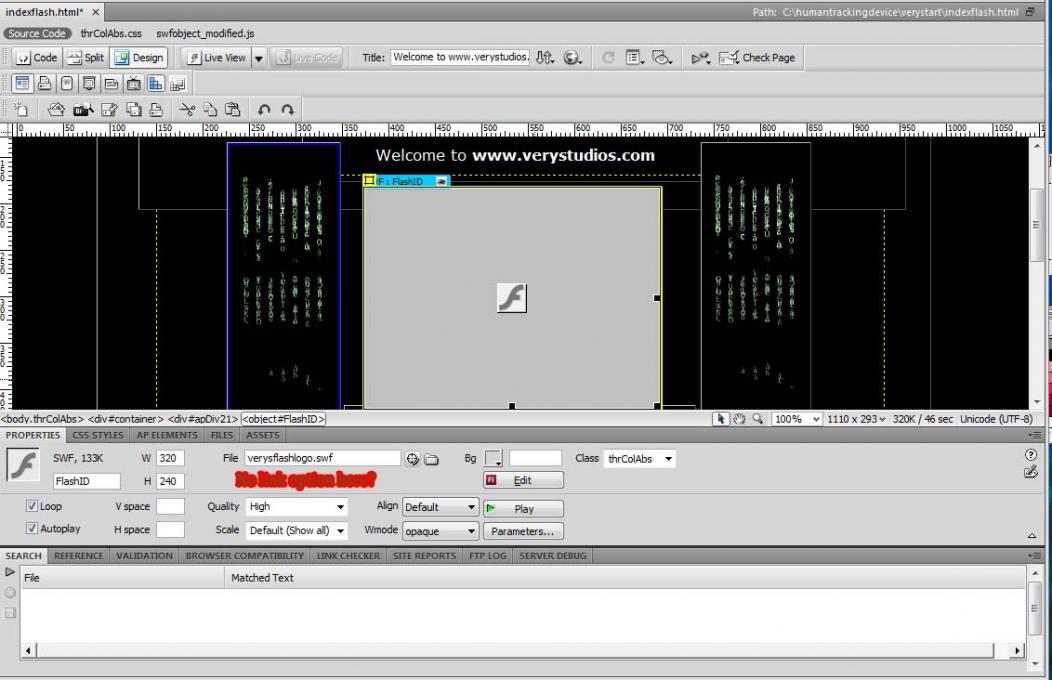This screenshot has height=680, width=1052.
Task: Collapse Properties panel expander arrow
Action: point(1032,535)
